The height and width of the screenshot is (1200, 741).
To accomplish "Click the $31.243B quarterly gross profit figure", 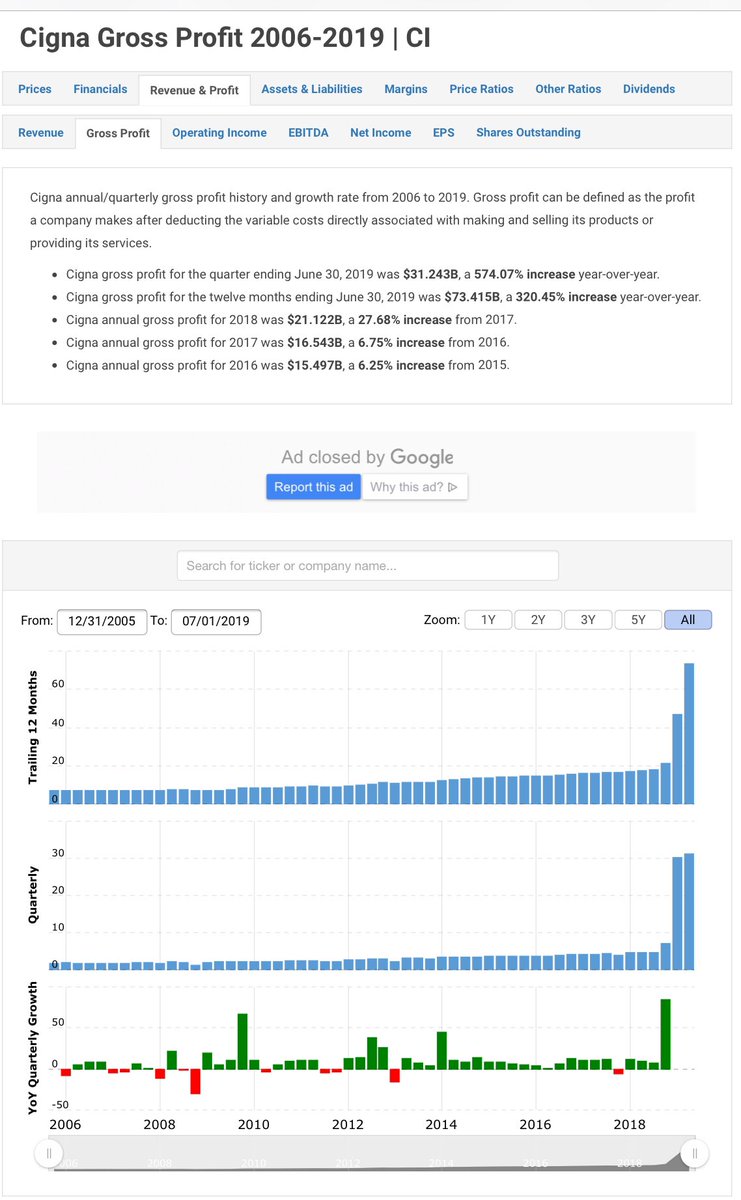I will [430, 273].
